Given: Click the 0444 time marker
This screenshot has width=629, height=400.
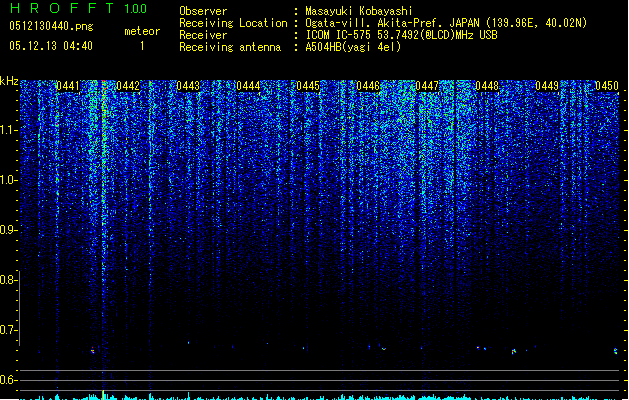Looking at the screenshot, I should coord(248,86).
